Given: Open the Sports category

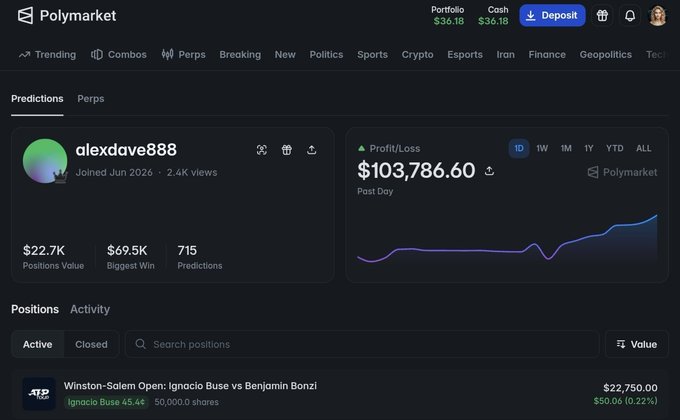Looking at the screenshot, I should click(373, 55).
